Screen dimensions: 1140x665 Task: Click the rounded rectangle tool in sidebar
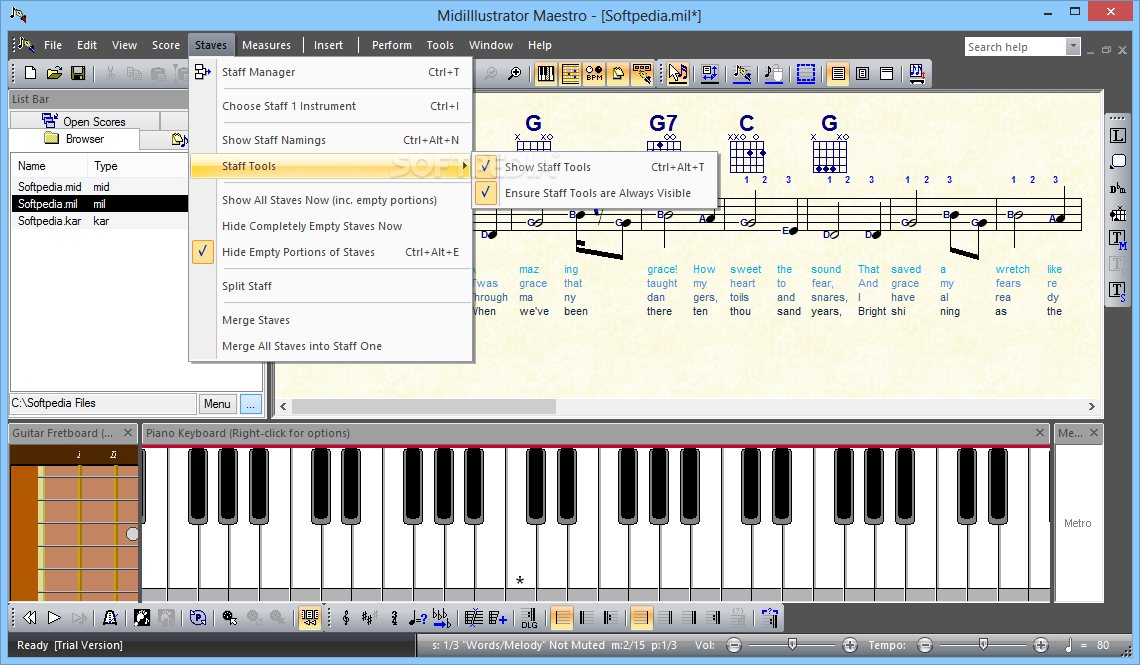1117,161
